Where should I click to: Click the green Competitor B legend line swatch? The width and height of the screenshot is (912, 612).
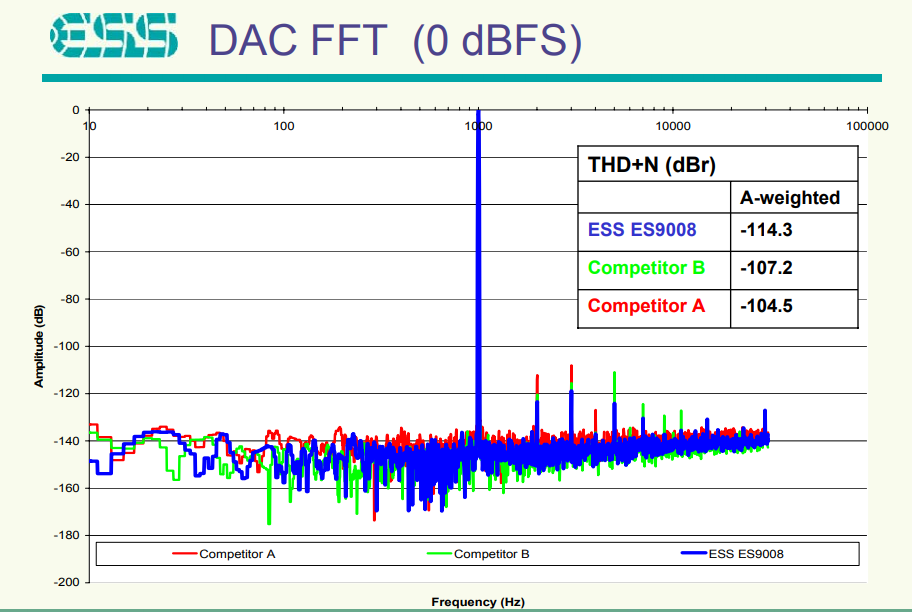(x=440, y=554)
